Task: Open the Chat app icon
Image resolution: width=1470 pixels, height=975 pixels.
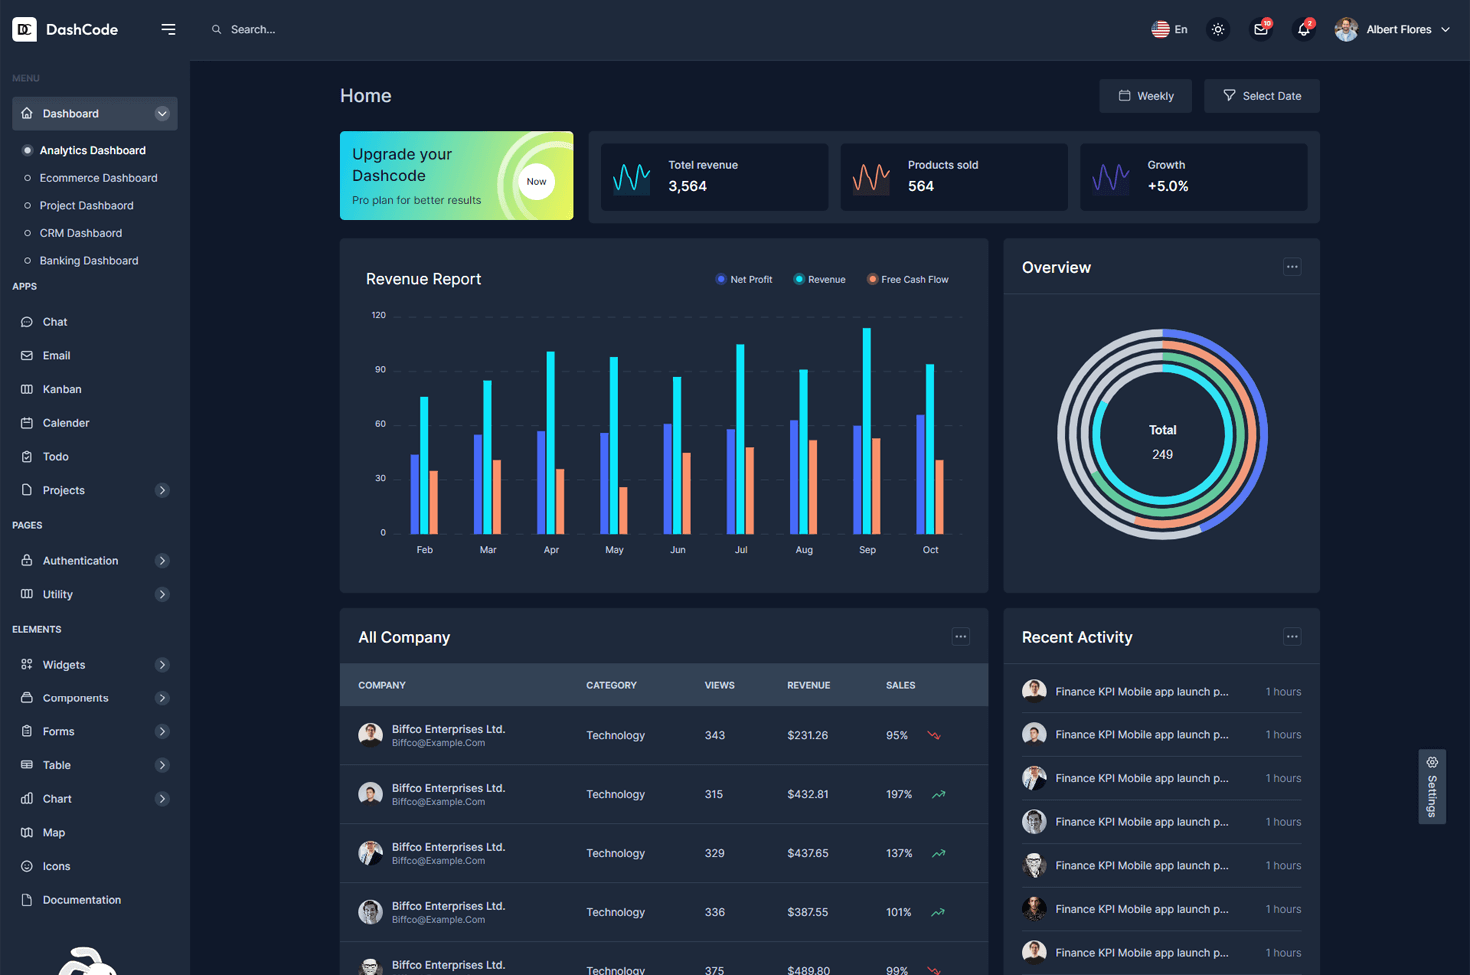Action: tap(27, 322)
